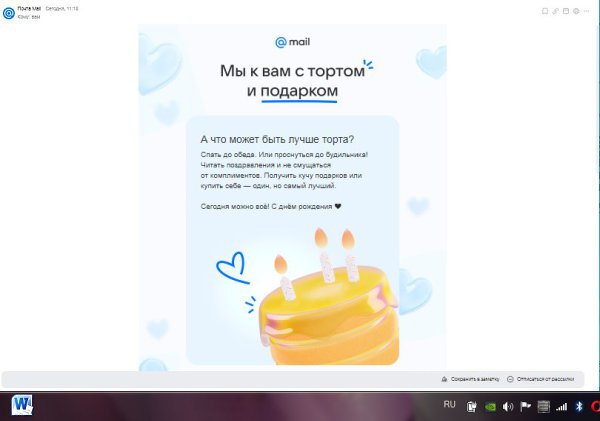Click the network signal tray icon
The height and width of the screenshot is (421, 600).
(x=561, y=406)
